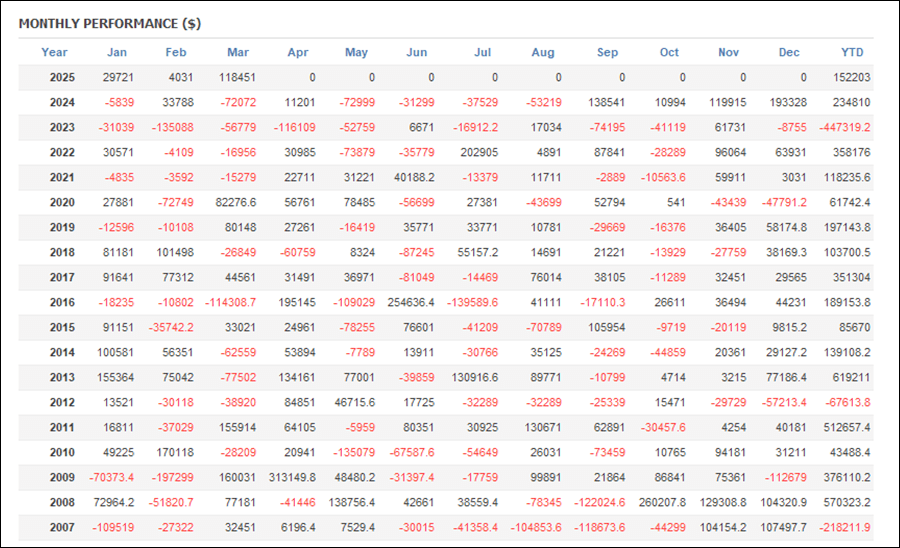Select the 2010 year row label

click(x=62, y=452)
